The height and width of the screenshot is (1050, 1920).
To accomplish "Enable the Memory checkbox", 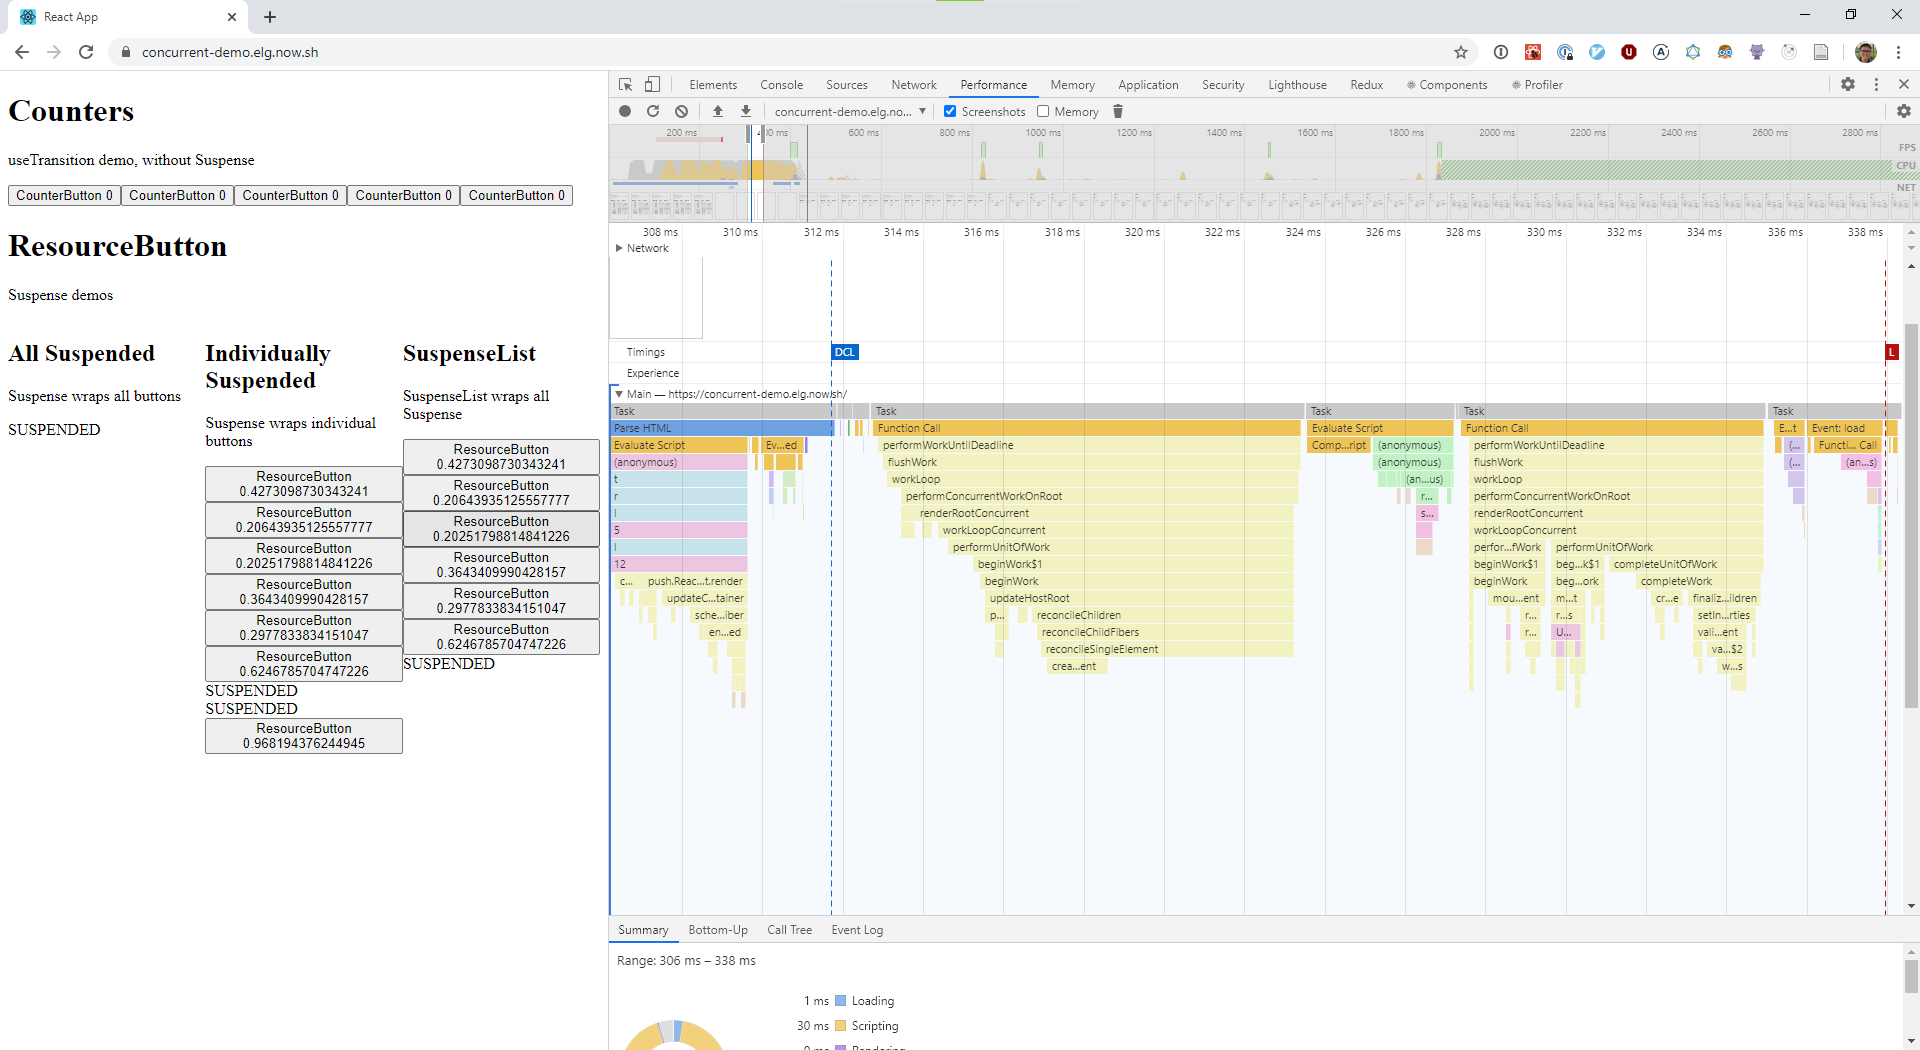I will point(1043,111).
